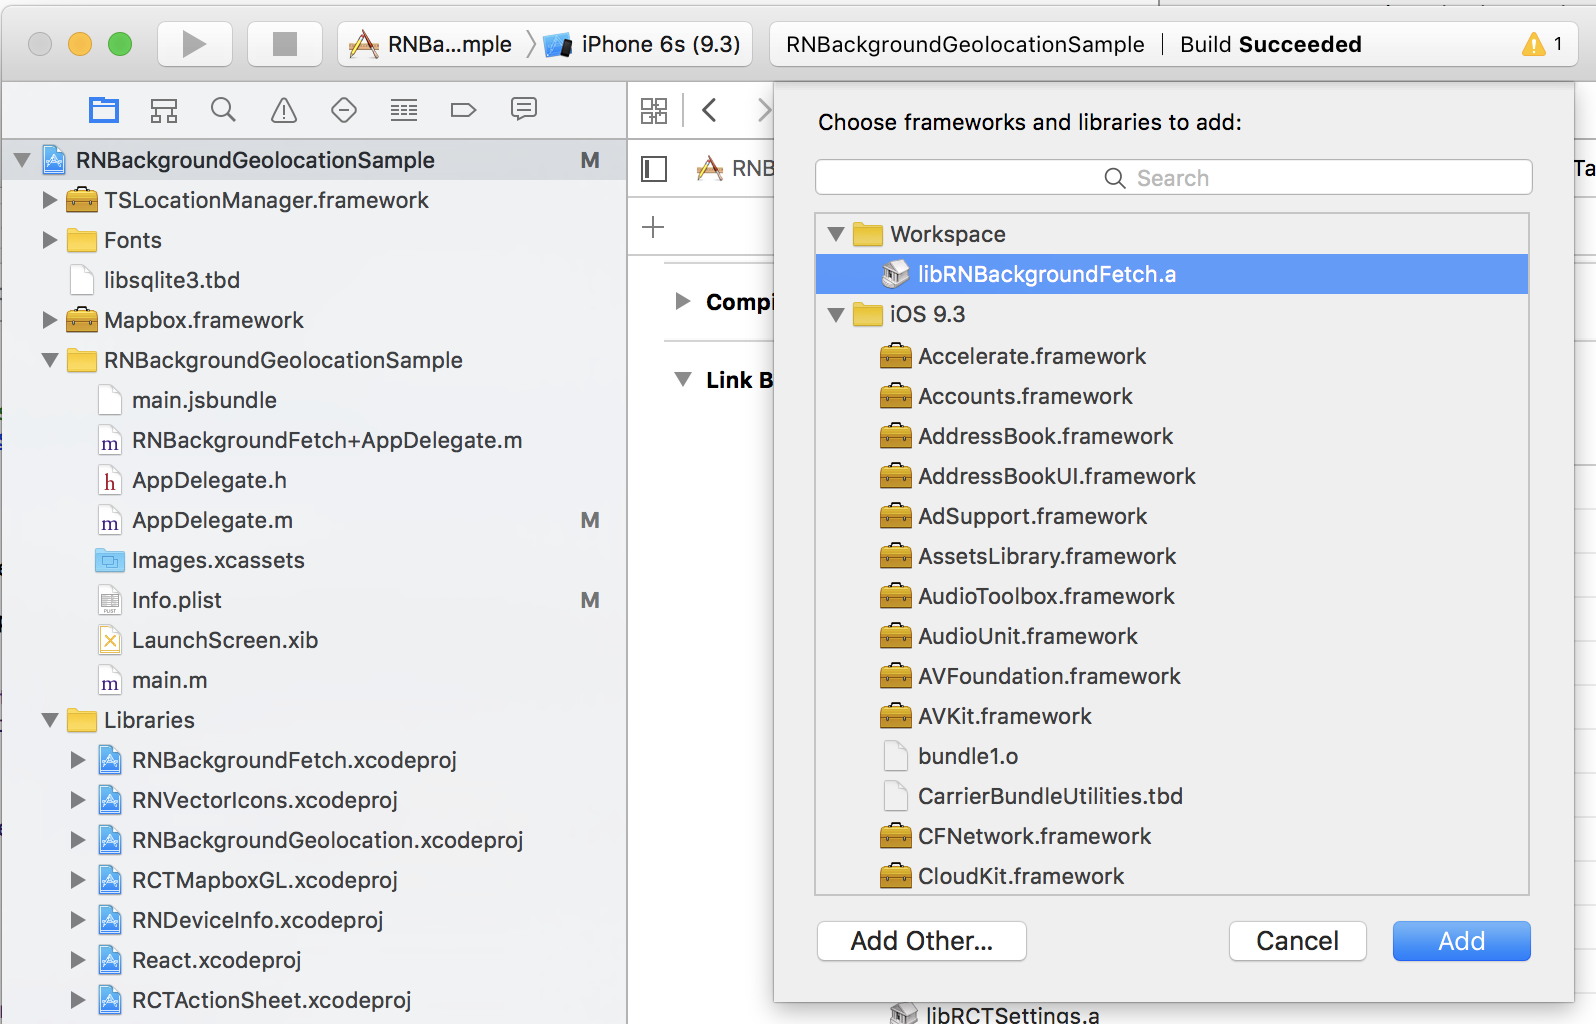Viewport: 1596px width, 1024px height.
Task: Open the Debug navigator icon
Action: pos(404,110)
